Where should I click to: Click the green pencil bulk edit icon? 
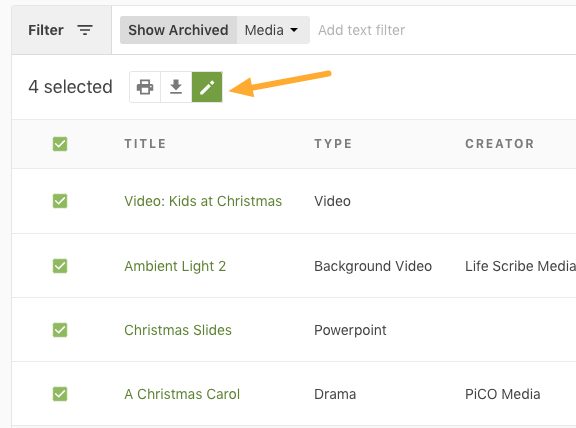207,87
